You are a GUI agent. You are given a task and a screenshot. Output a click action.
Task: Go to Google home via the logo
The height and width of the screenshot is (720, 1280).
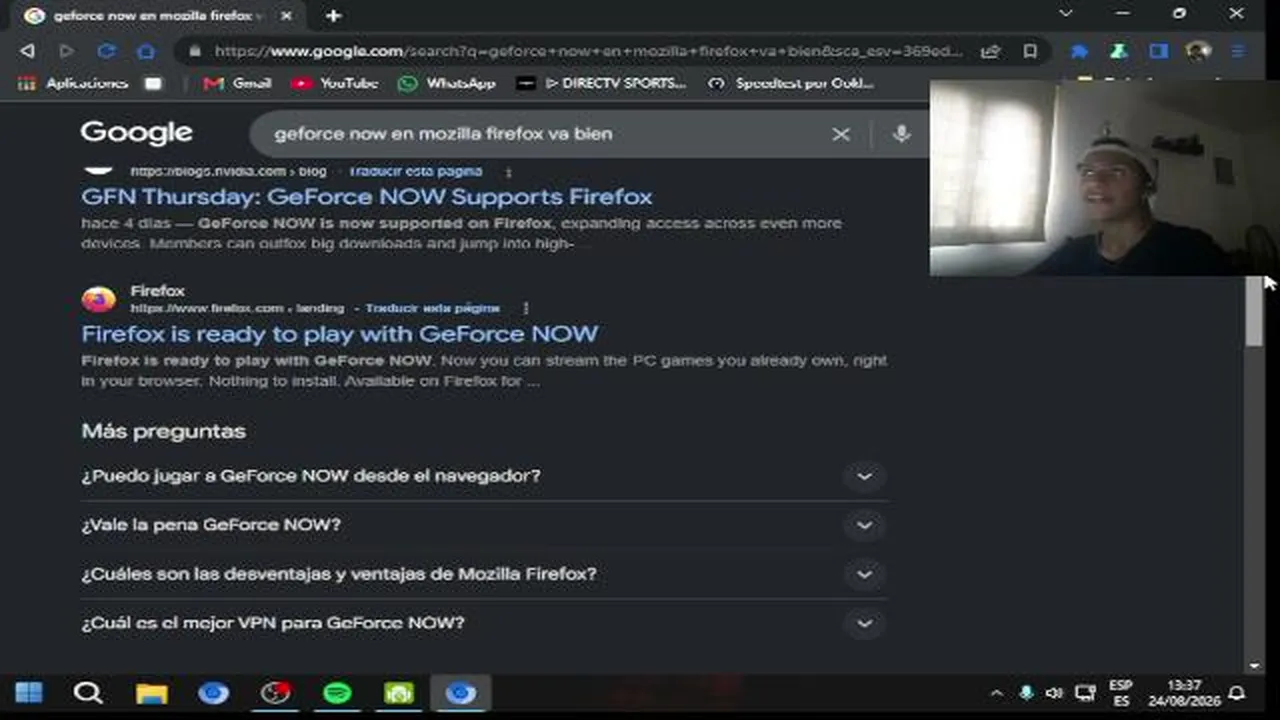click(x=136, y=133)
